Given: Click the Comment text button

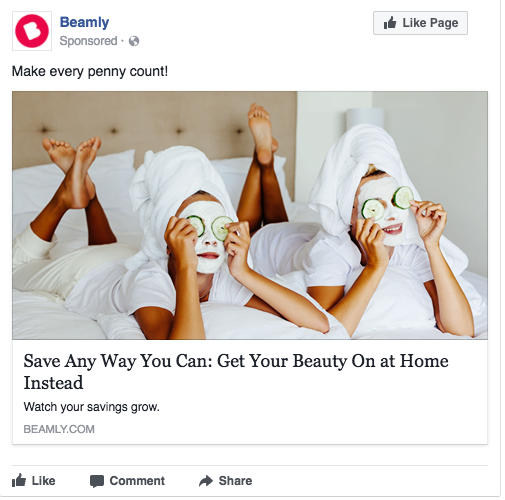Looking at the screenshot, I should pyautogui.click(x=137, y=481).
